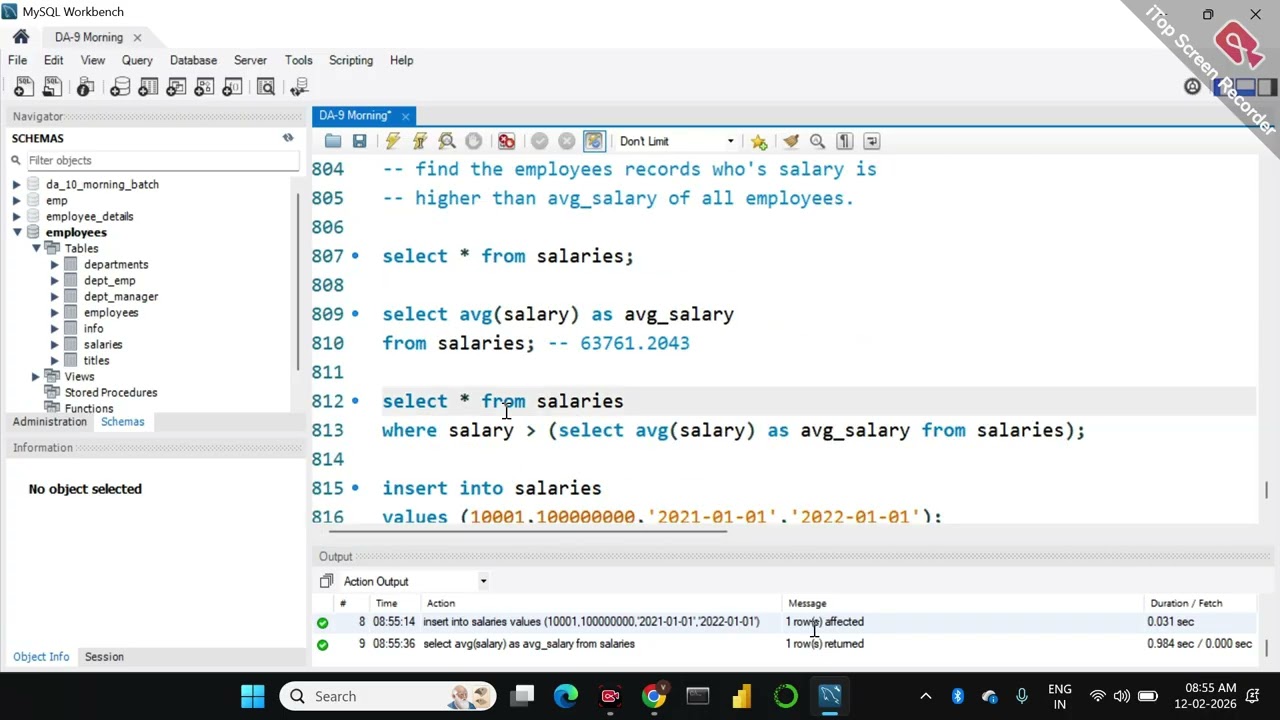Toggle word wrap in the editor
This screenshot has height=720, width=1280.
click(871, 141)
